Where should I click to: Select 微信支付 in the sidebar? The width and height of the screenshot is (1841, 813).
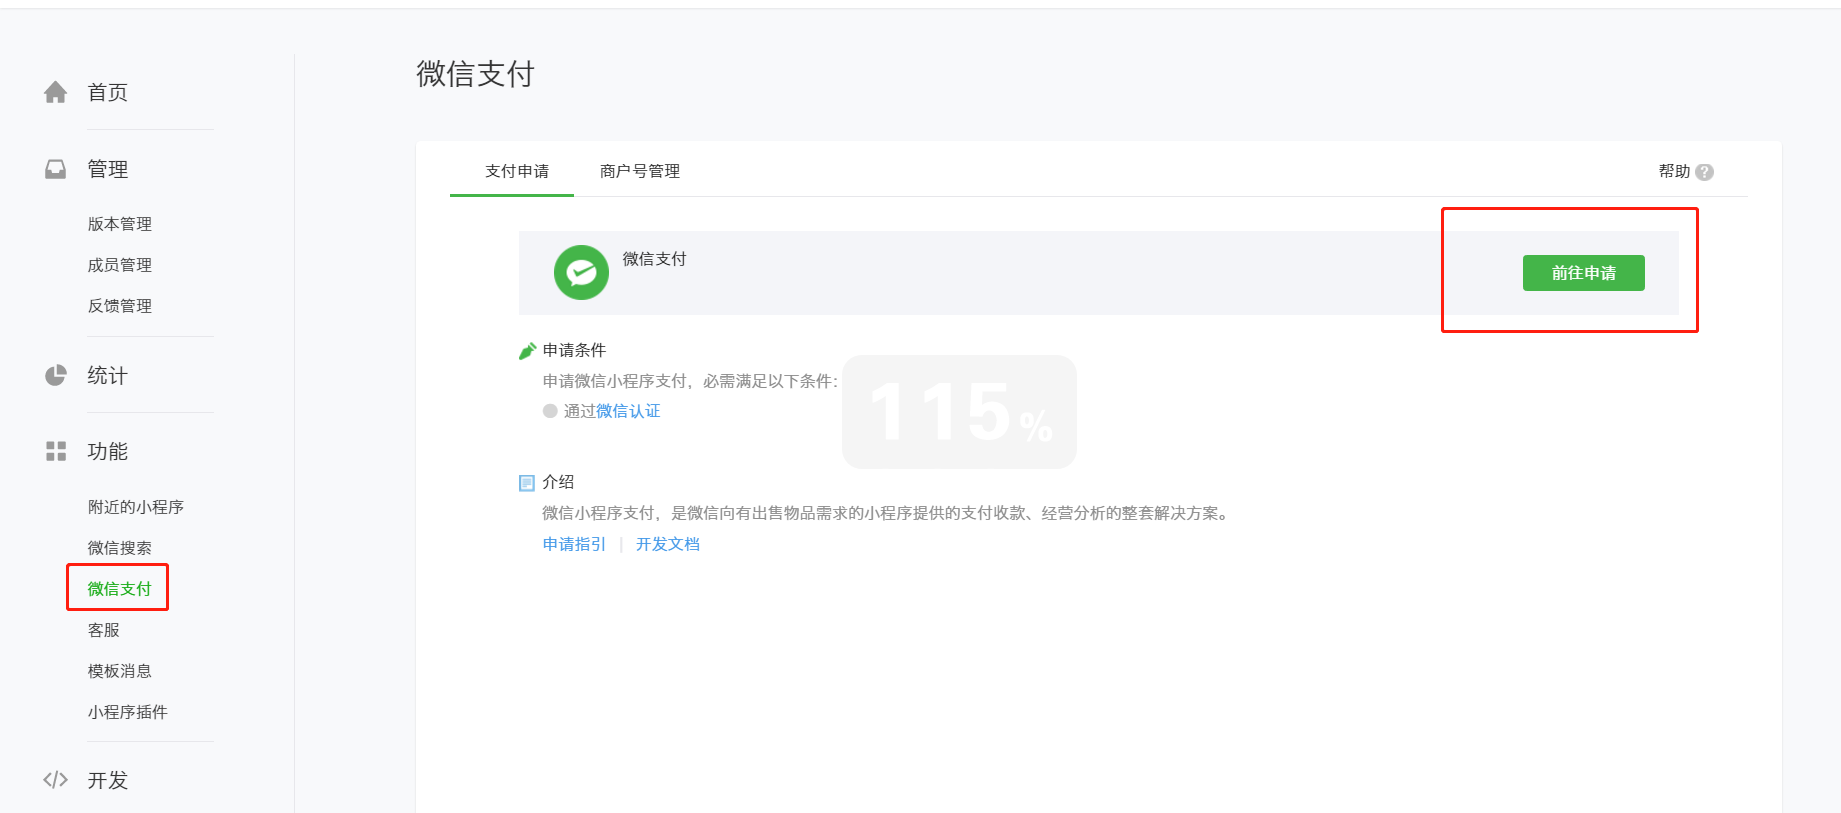click(x=120, y=589)
